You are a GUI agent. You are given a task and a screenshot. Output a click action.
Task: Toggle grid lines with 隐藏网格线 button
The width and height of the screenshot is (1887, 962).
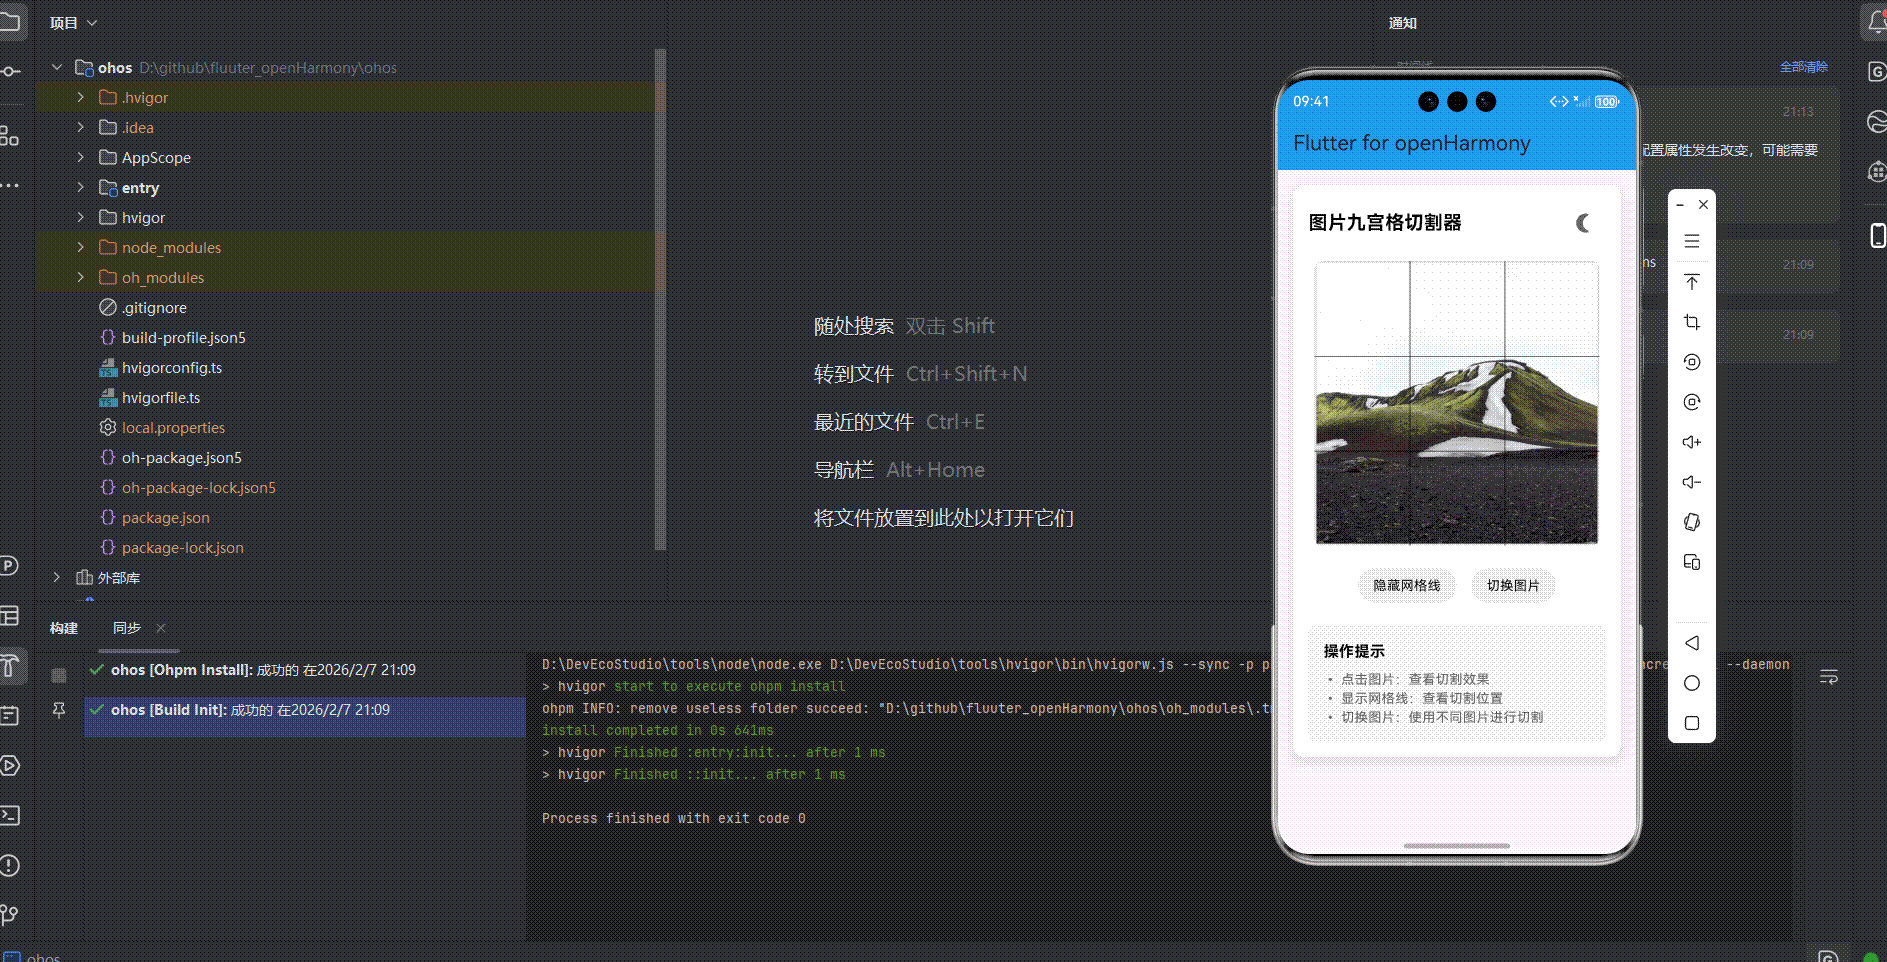(x=1407, y=586)
